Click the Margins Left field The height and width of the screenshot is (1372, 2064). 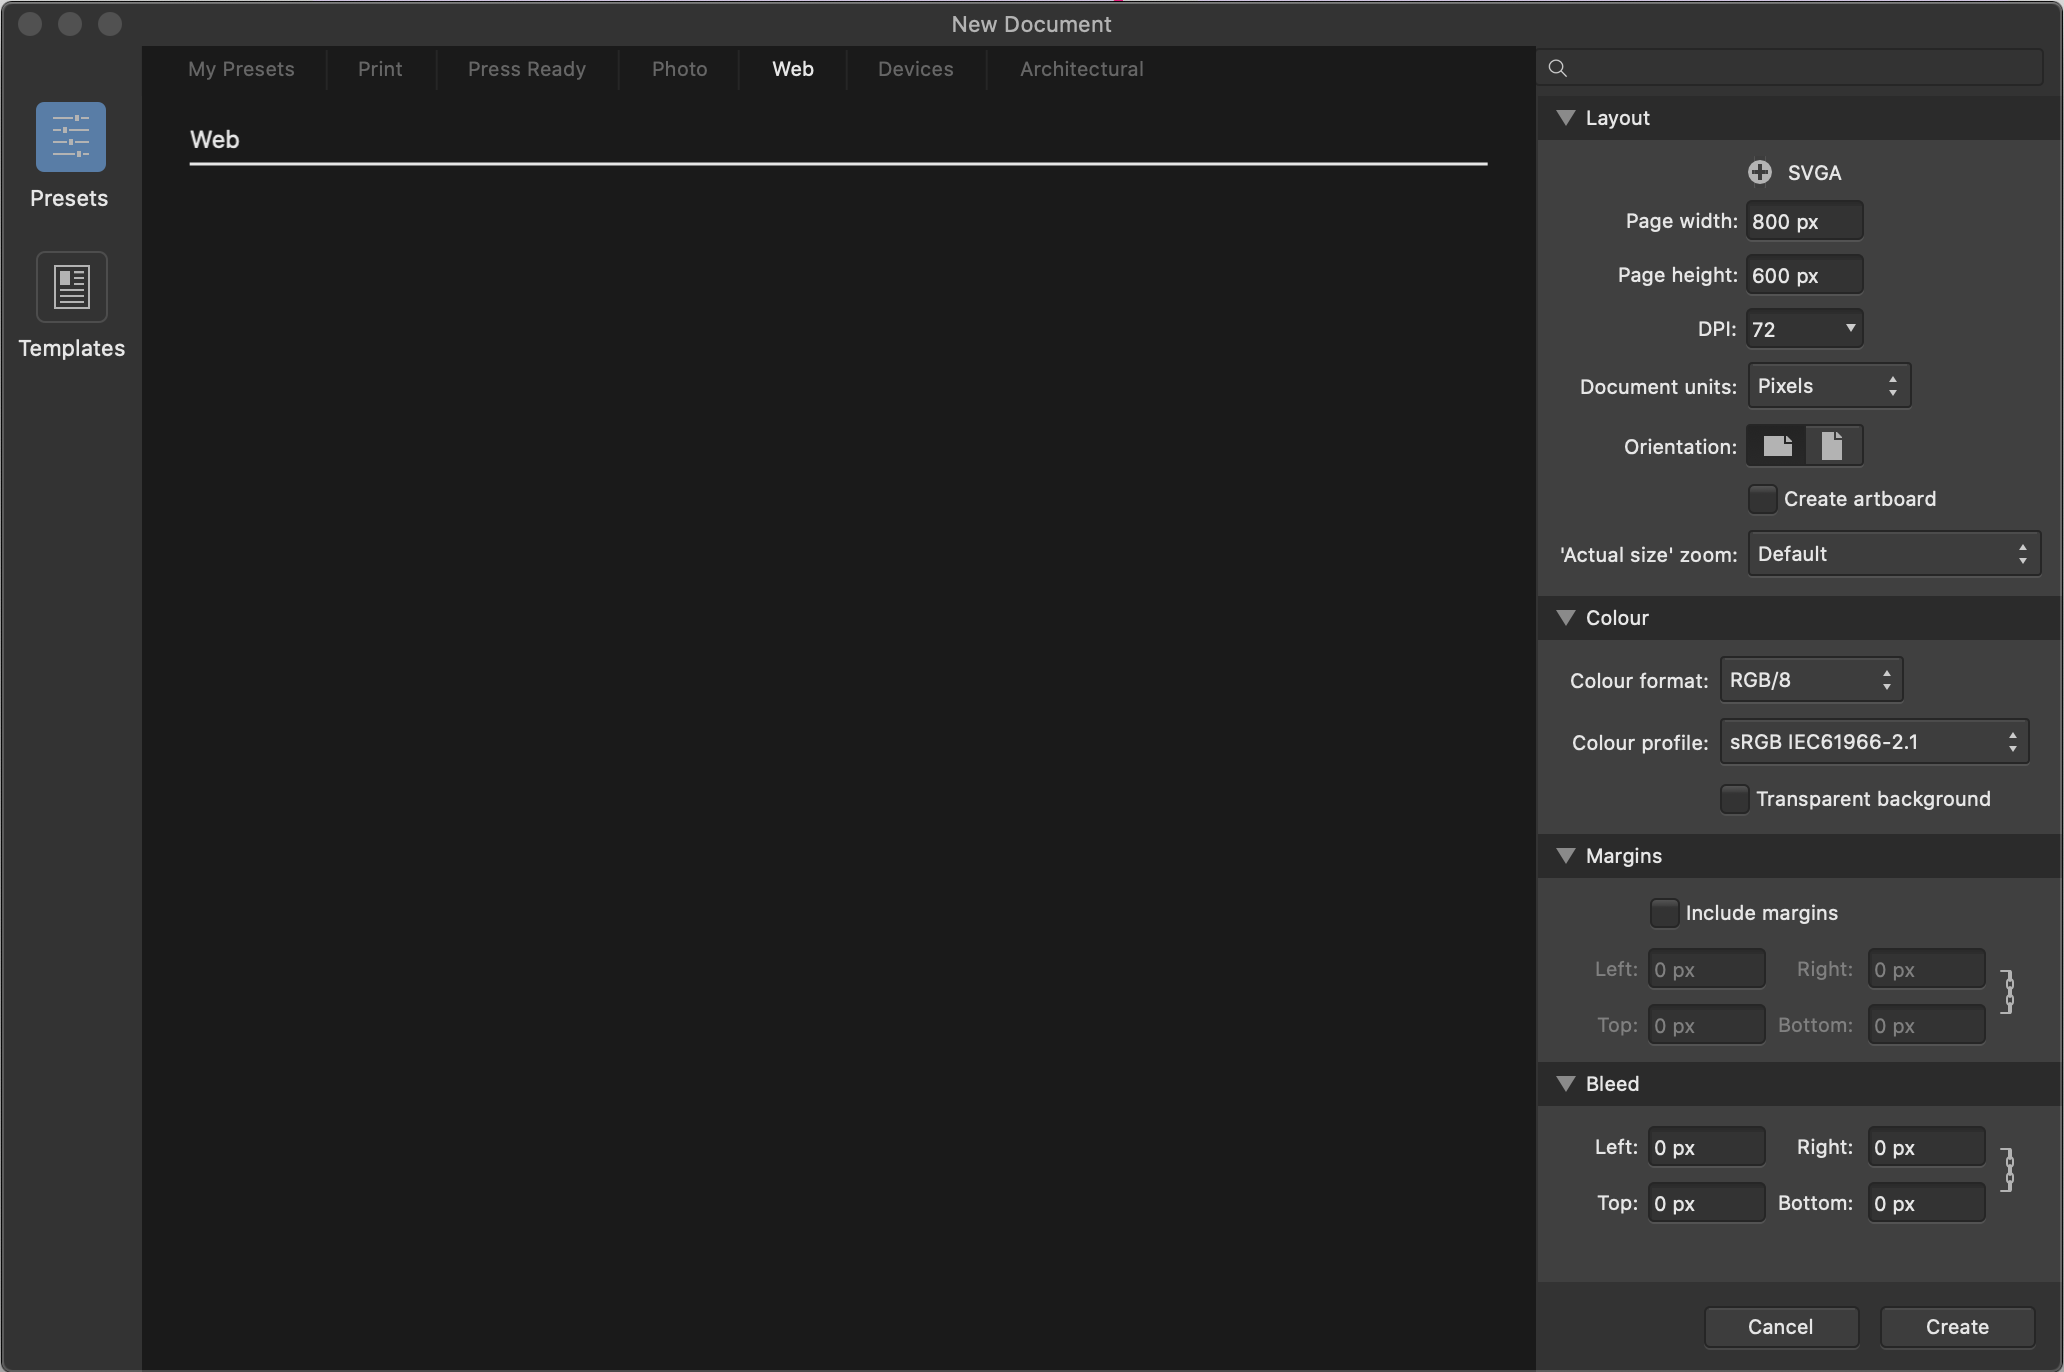click(1706, 970)
